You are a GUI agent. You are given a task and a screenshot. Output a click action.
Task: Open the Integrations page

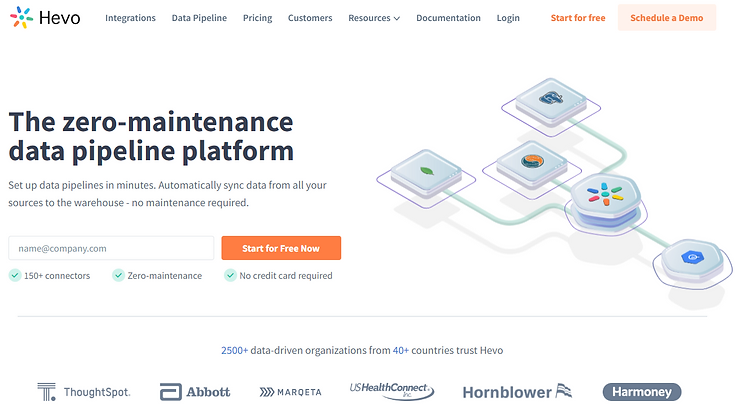click(x=130, y=18)
